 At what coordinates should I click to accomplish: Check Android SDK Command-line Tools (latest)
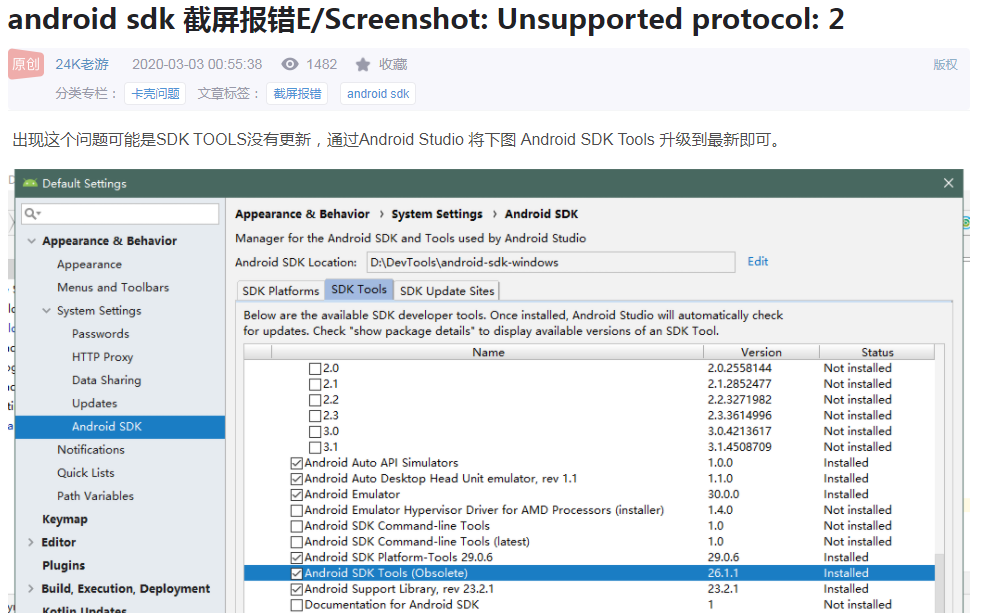coord(297,542)
